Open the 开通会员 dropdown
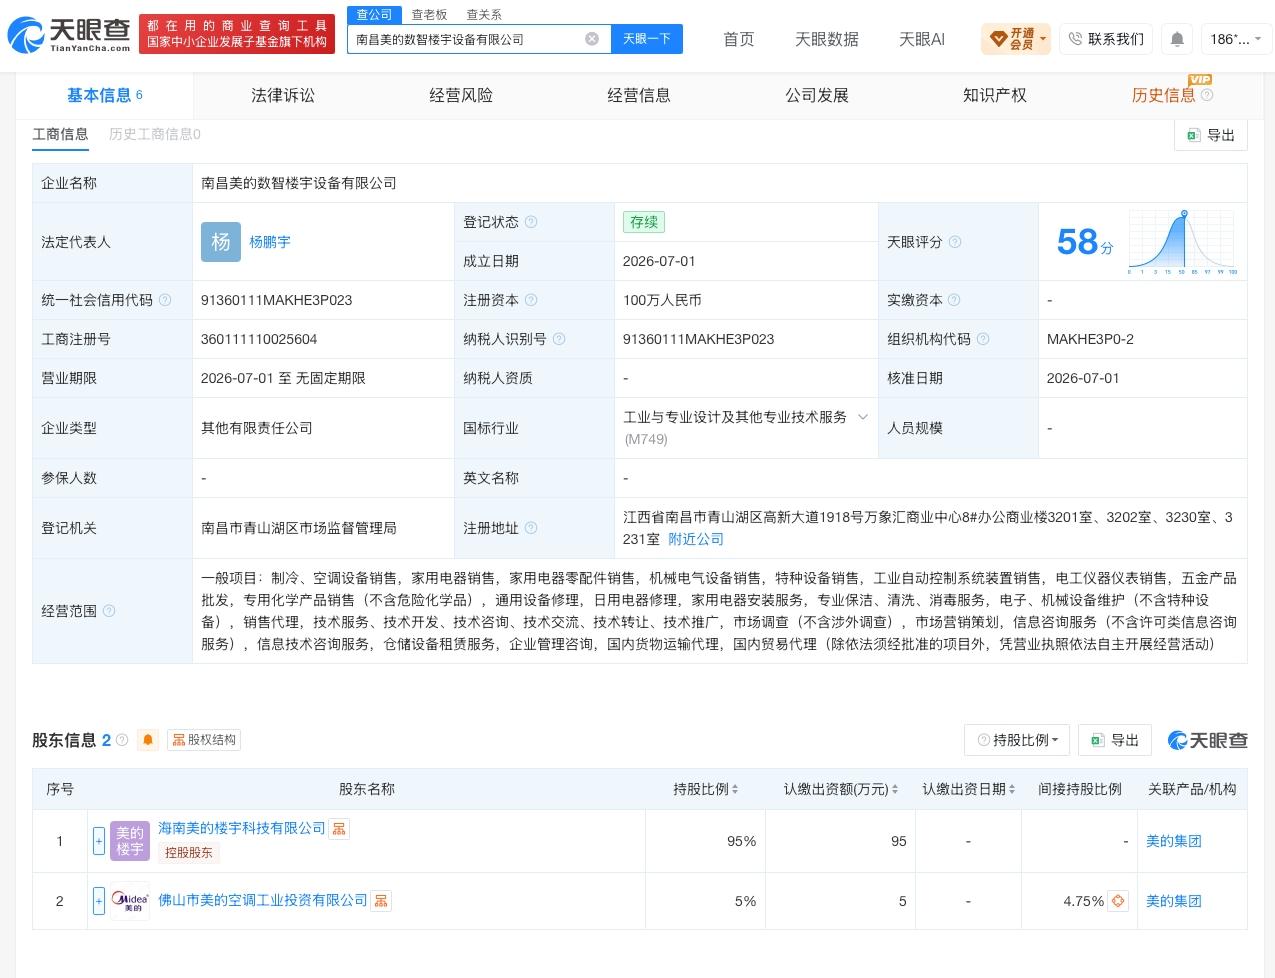The image size is (1275, 978). (x=1016, y=39)
